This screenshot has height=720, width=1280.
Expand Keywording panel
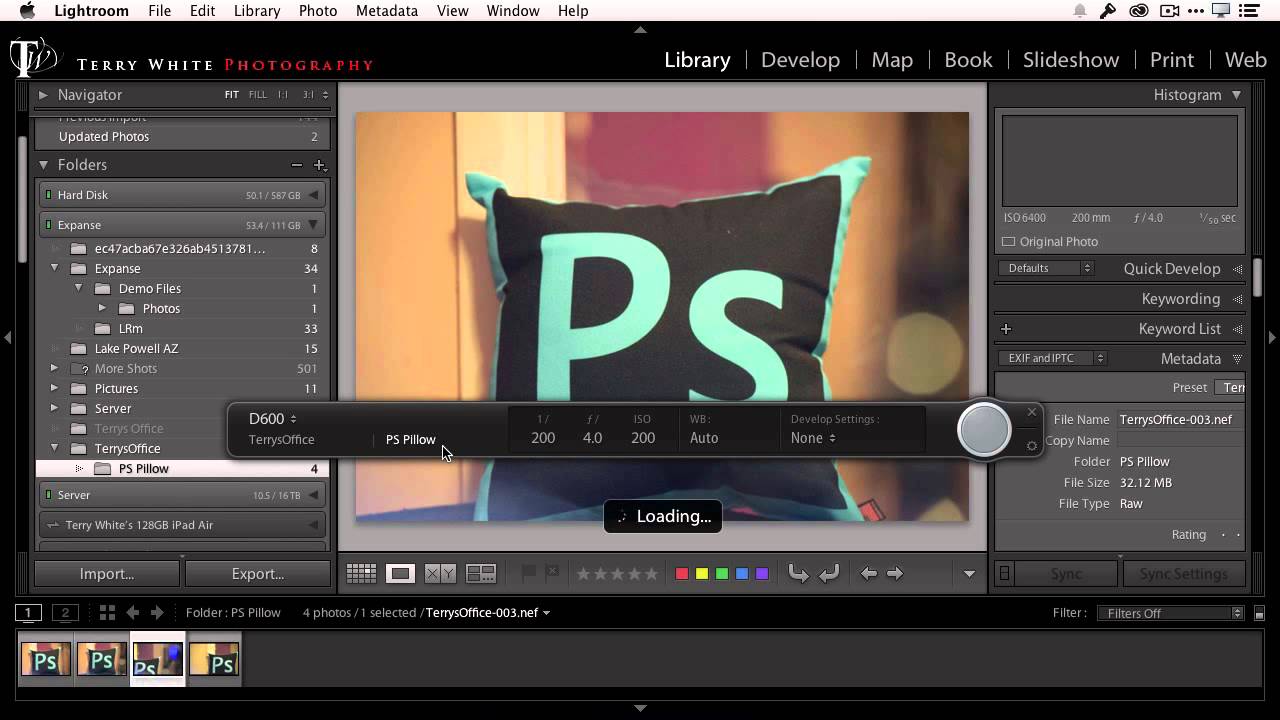click(1238, 299)
